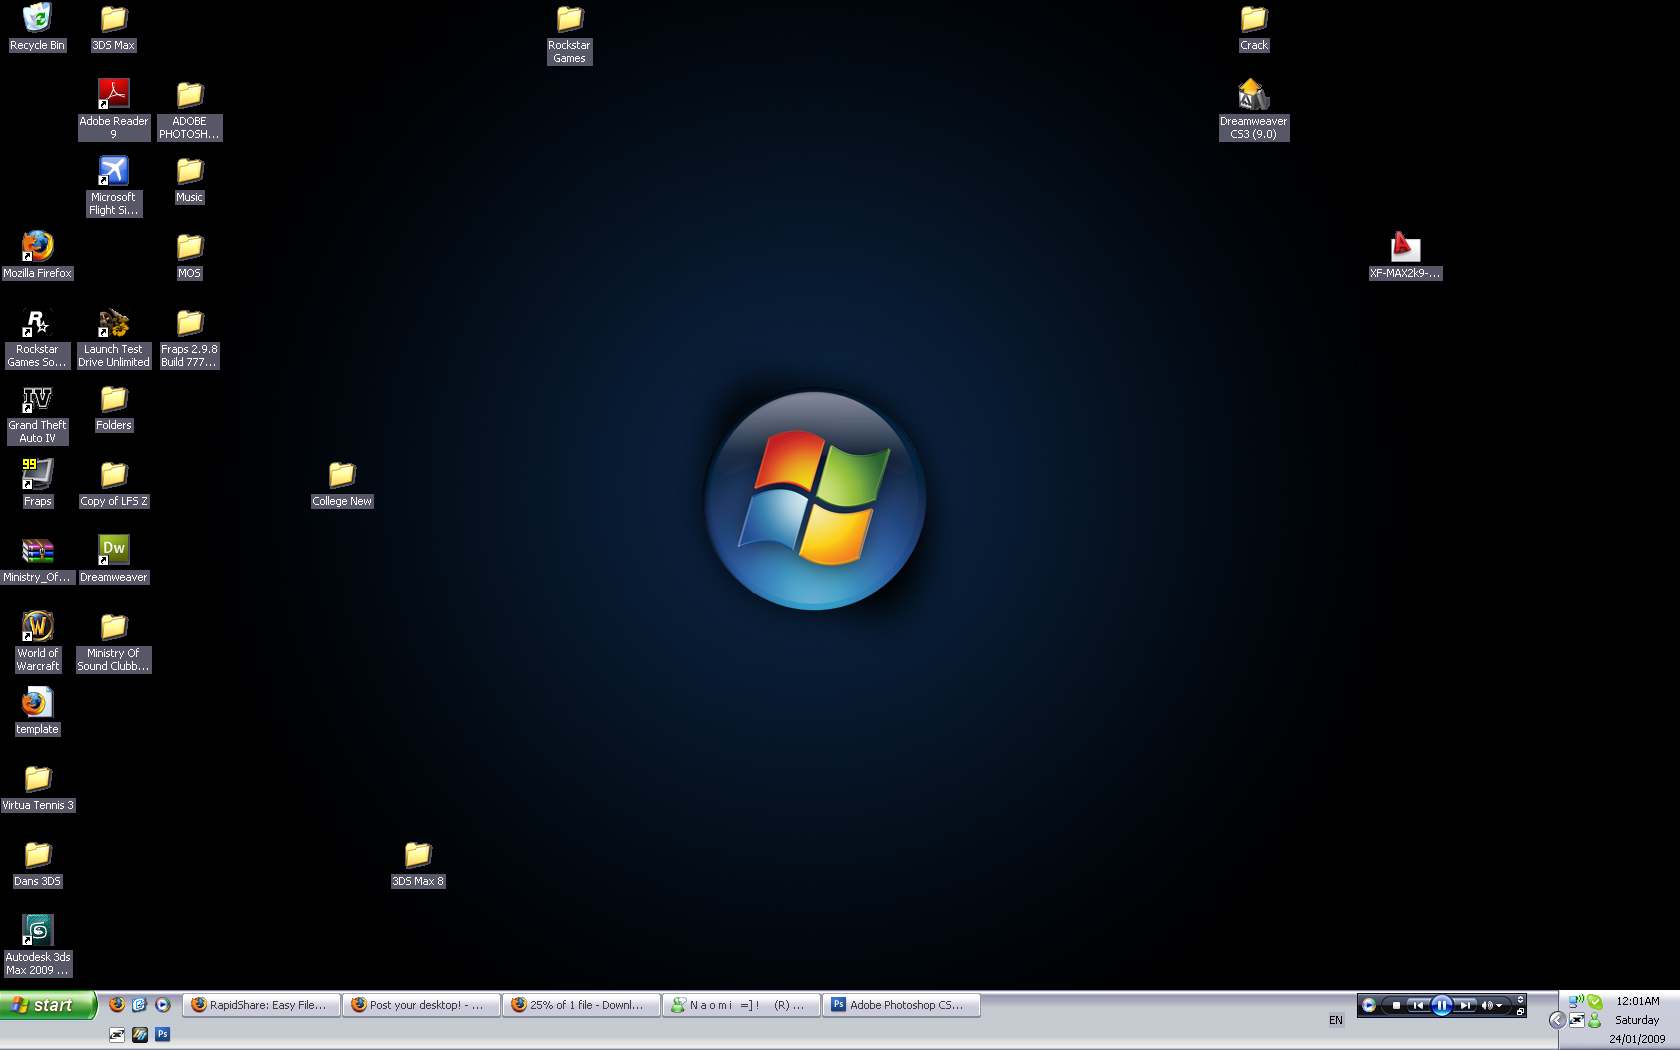1680x1050 pixels.
Task: Select Autodesk 3ds Max 2009 shortcut
Action: pyautogui.click(x=37, y=946)
